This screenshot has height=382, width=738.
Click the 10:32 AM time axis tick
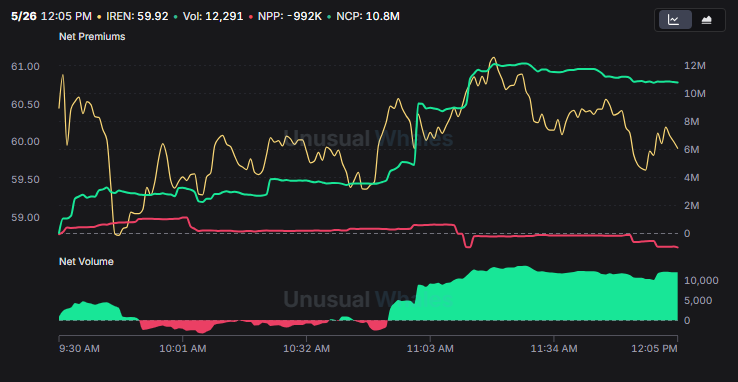pyautogui.click(x=306, y=349)
